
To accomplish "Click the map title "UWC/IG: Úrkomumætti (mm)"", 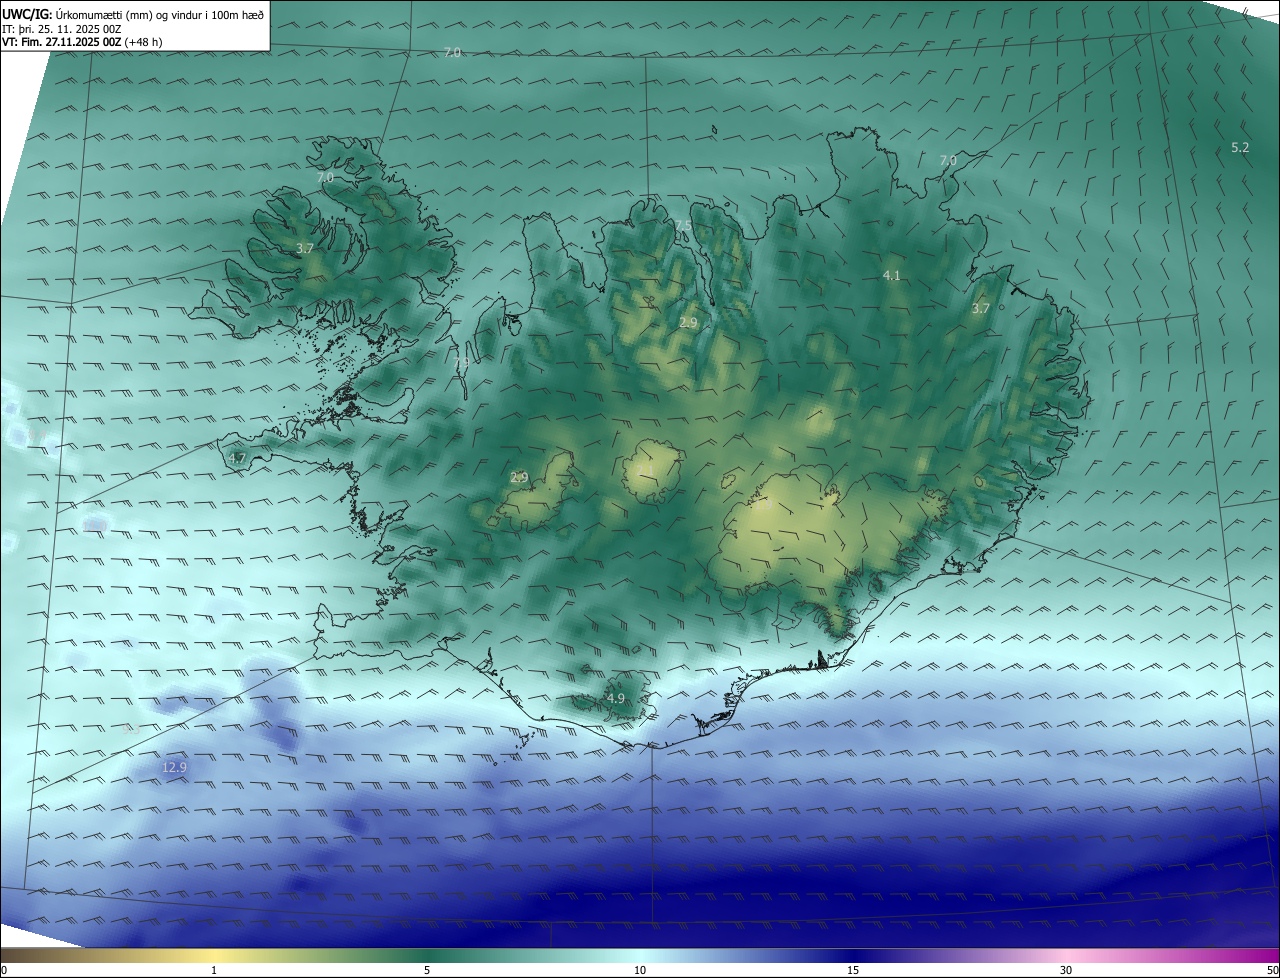I will point(80,14).
